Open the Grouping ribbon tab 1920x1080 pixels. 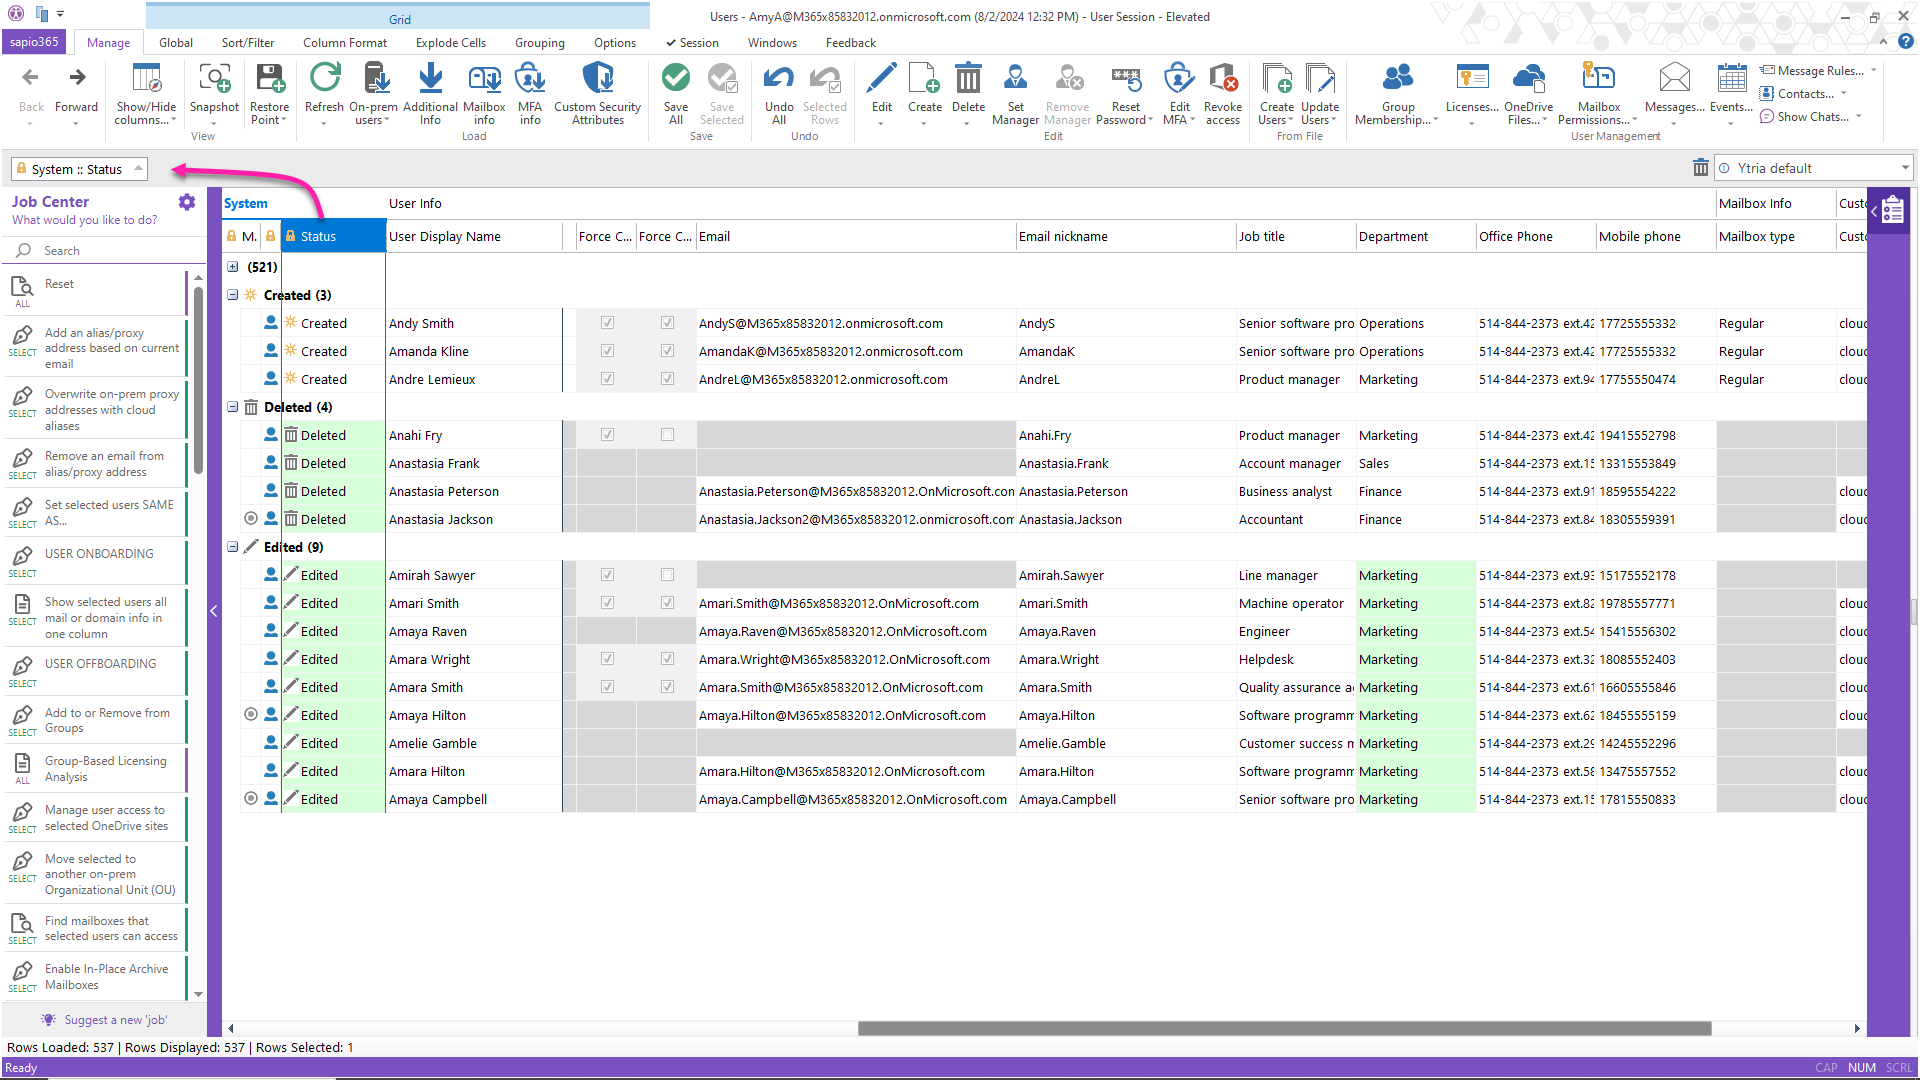(x=540, y=43)
